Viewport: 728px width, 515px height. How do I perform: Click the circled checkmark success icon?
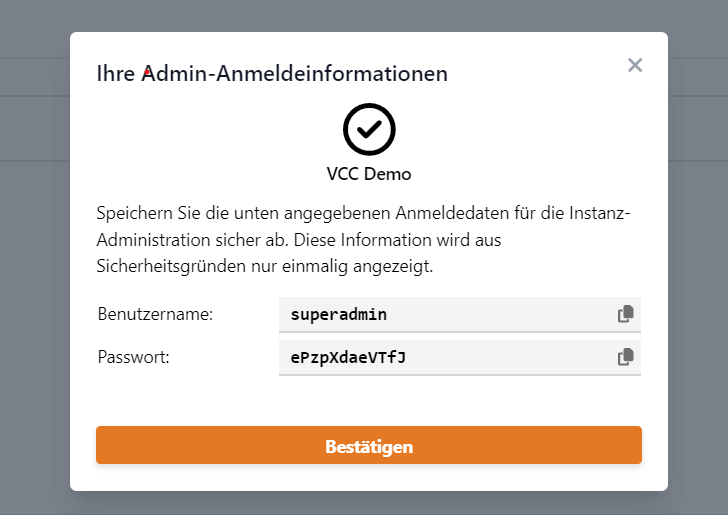pyautogui.click(x=369, y=129)
